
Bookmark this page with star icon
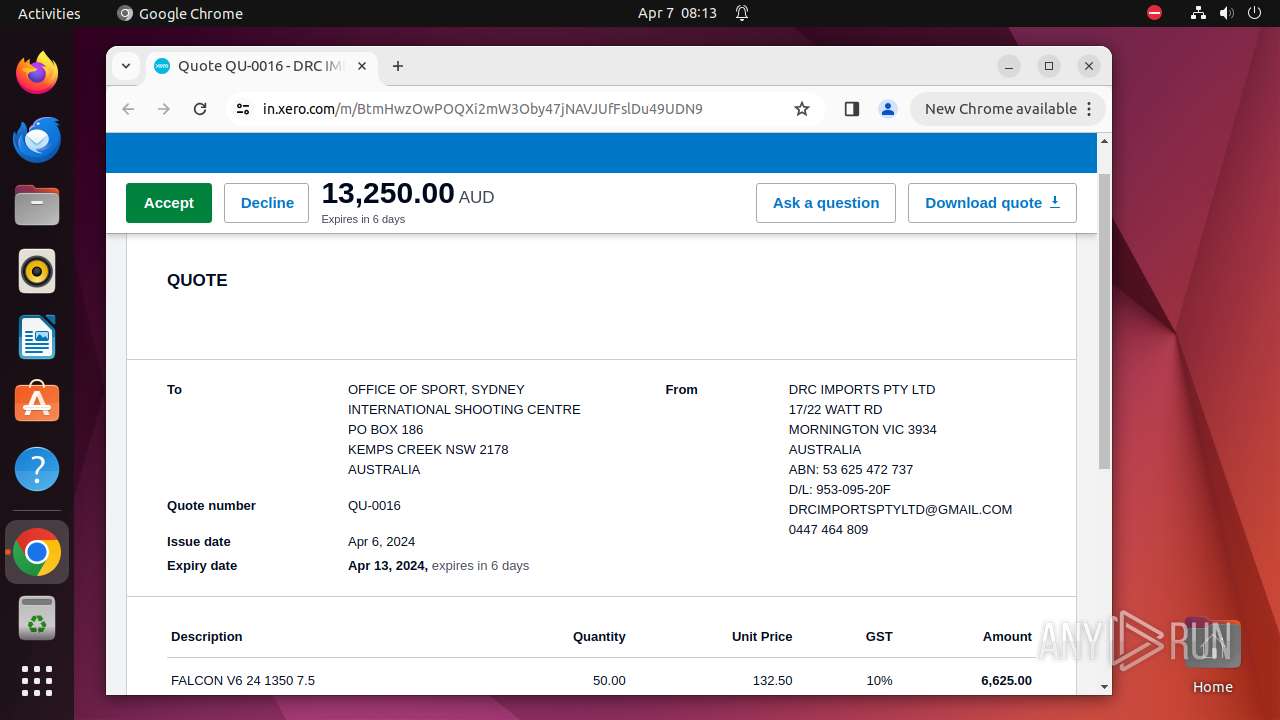pos(802,109)
